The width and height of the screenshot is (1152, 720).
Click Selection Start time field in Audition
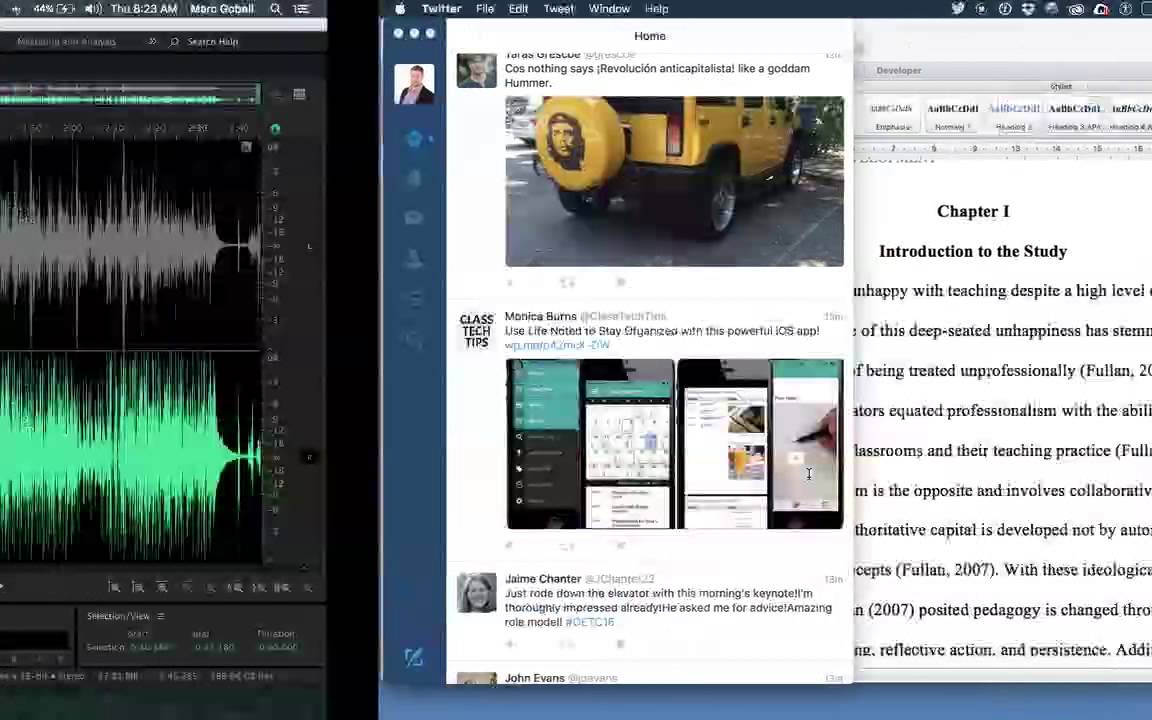[x=151, y=647]
